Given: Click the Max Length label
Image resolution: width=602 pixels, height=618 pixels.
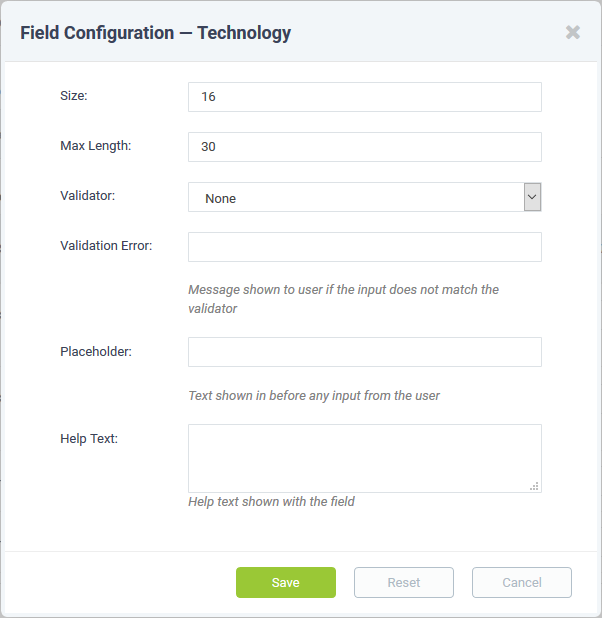Looking at the screenshot, I should point(95,146).
